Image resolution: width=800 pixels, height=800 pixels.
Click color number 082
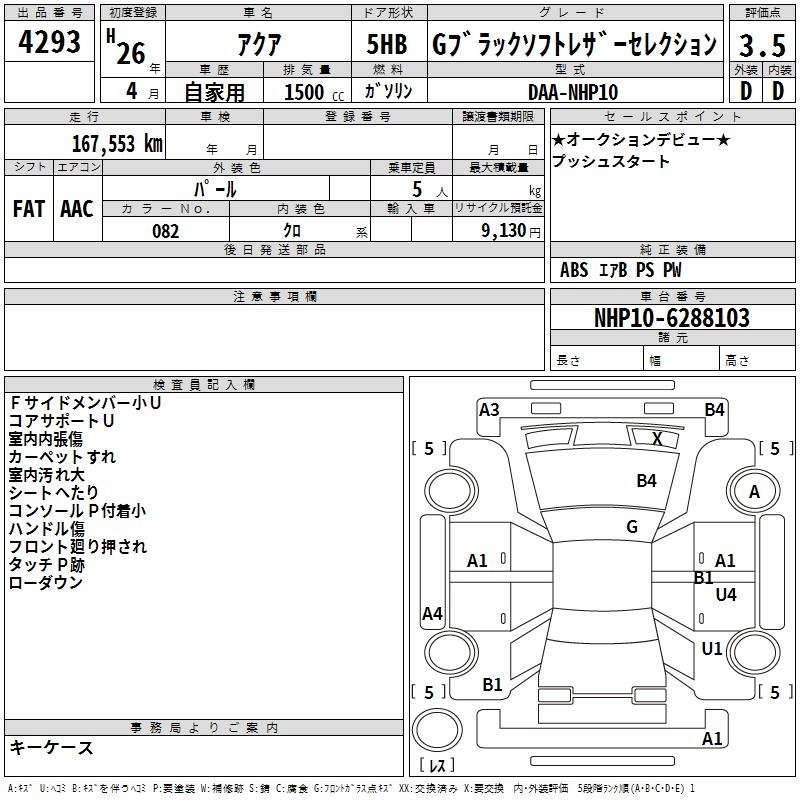pos(166,231)
